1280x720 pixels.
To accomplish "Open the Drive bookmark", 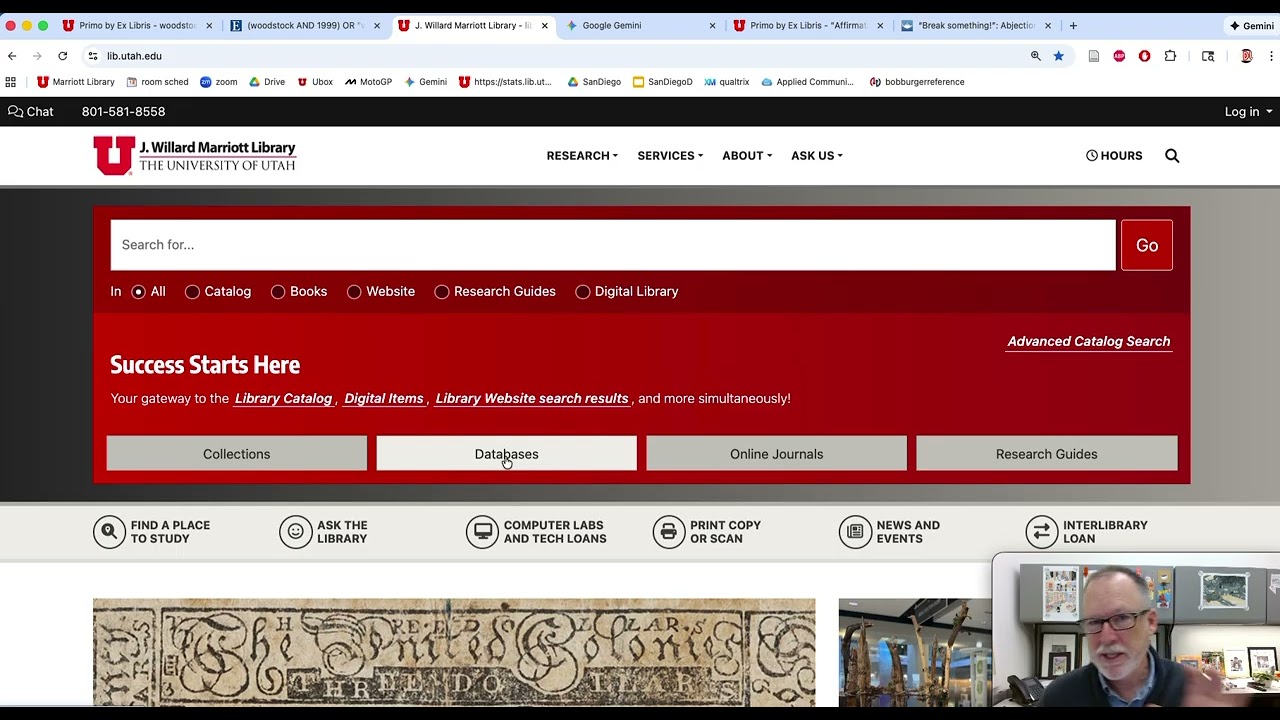I will (x=267, y=82).
